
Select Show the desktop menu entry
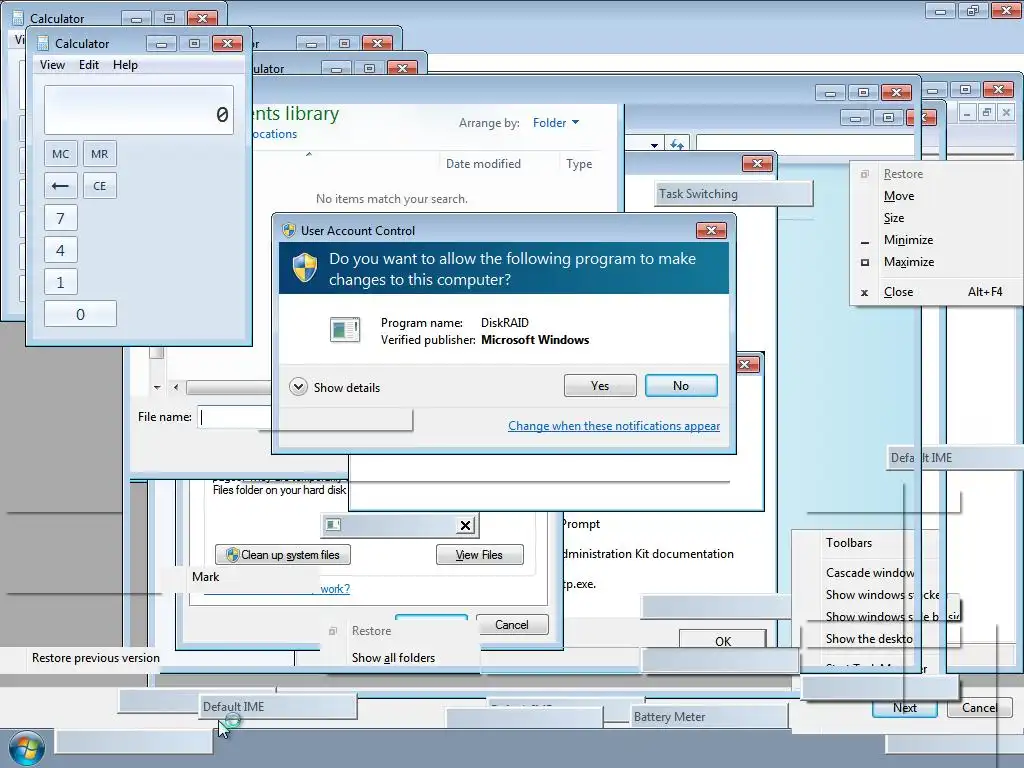pyautogui.click(x=869, y=639)
